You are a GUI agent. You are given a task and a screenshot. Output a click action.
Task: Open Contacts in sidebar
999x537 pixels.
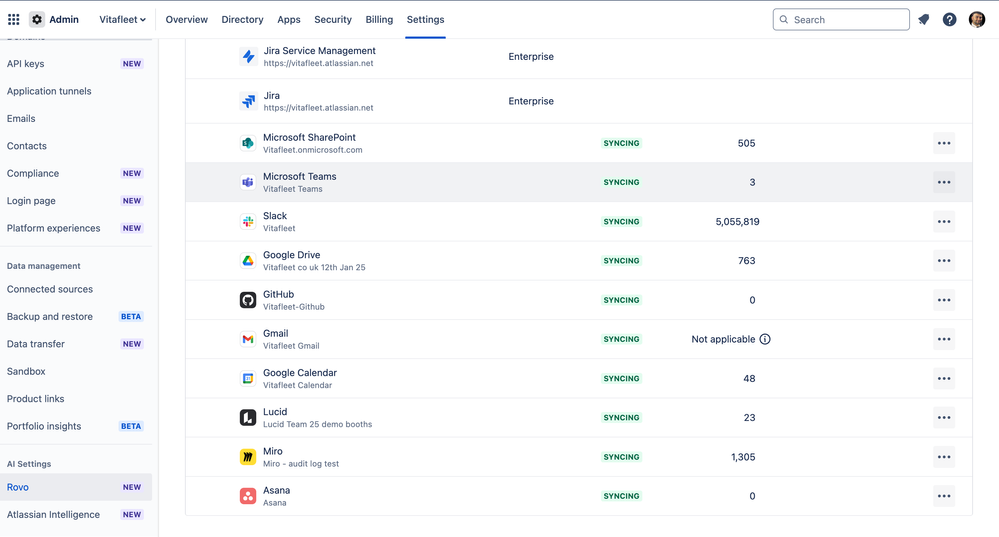coord(76,146)
